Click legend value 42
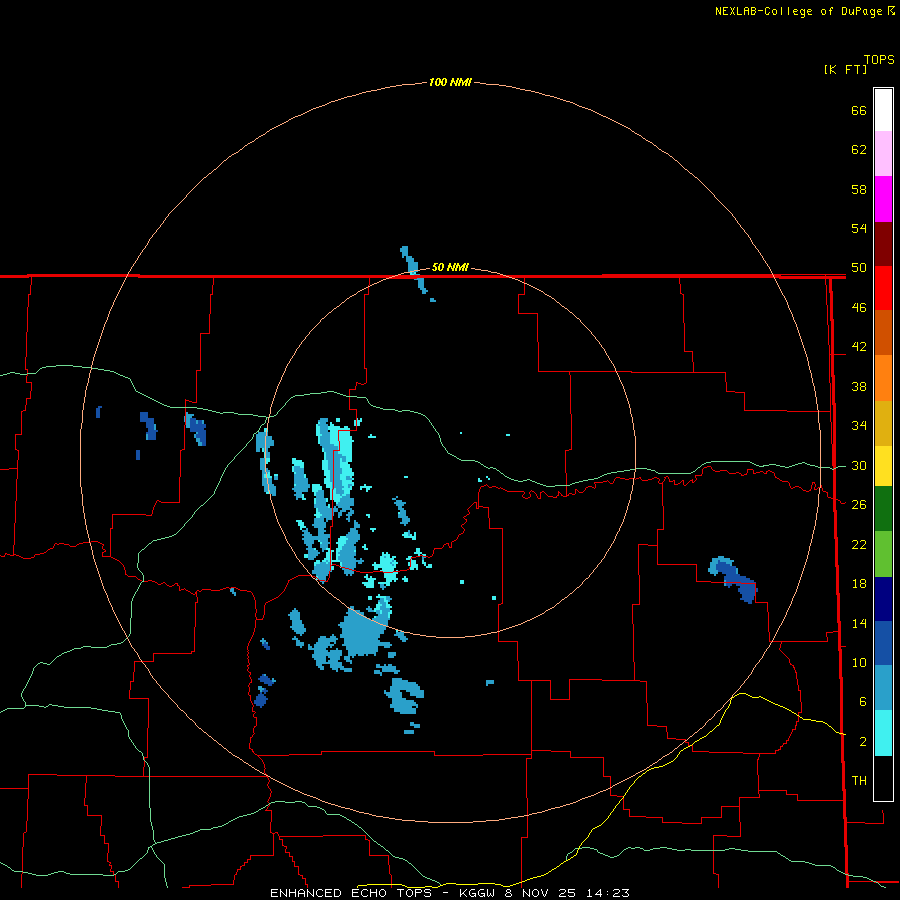The image size is (900, 900). [859, 347]
